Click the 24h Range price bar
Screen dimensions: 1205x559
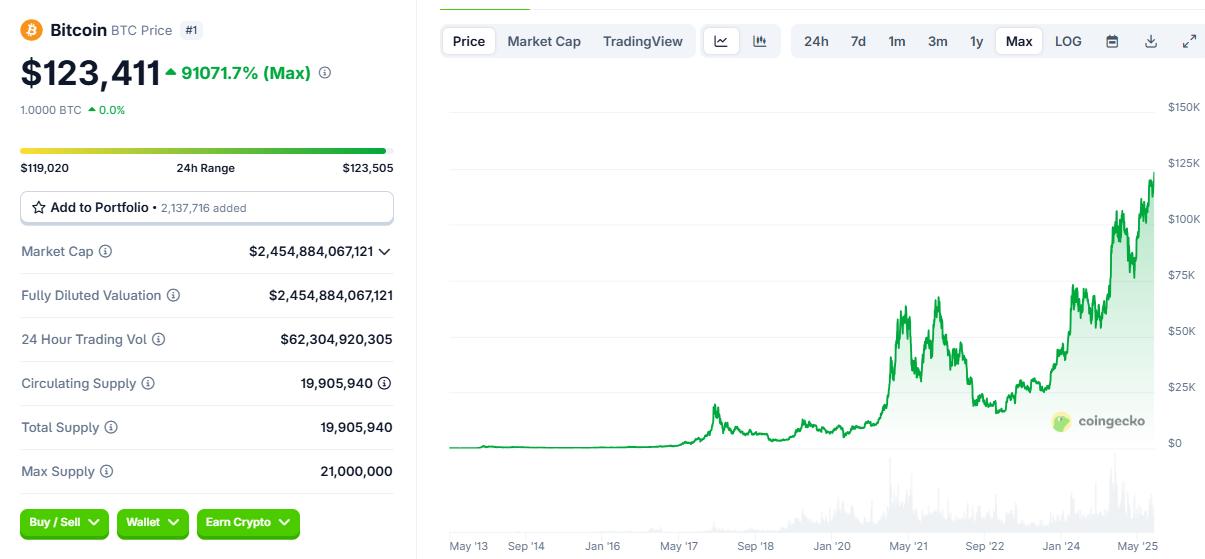[x=203, y=151]
